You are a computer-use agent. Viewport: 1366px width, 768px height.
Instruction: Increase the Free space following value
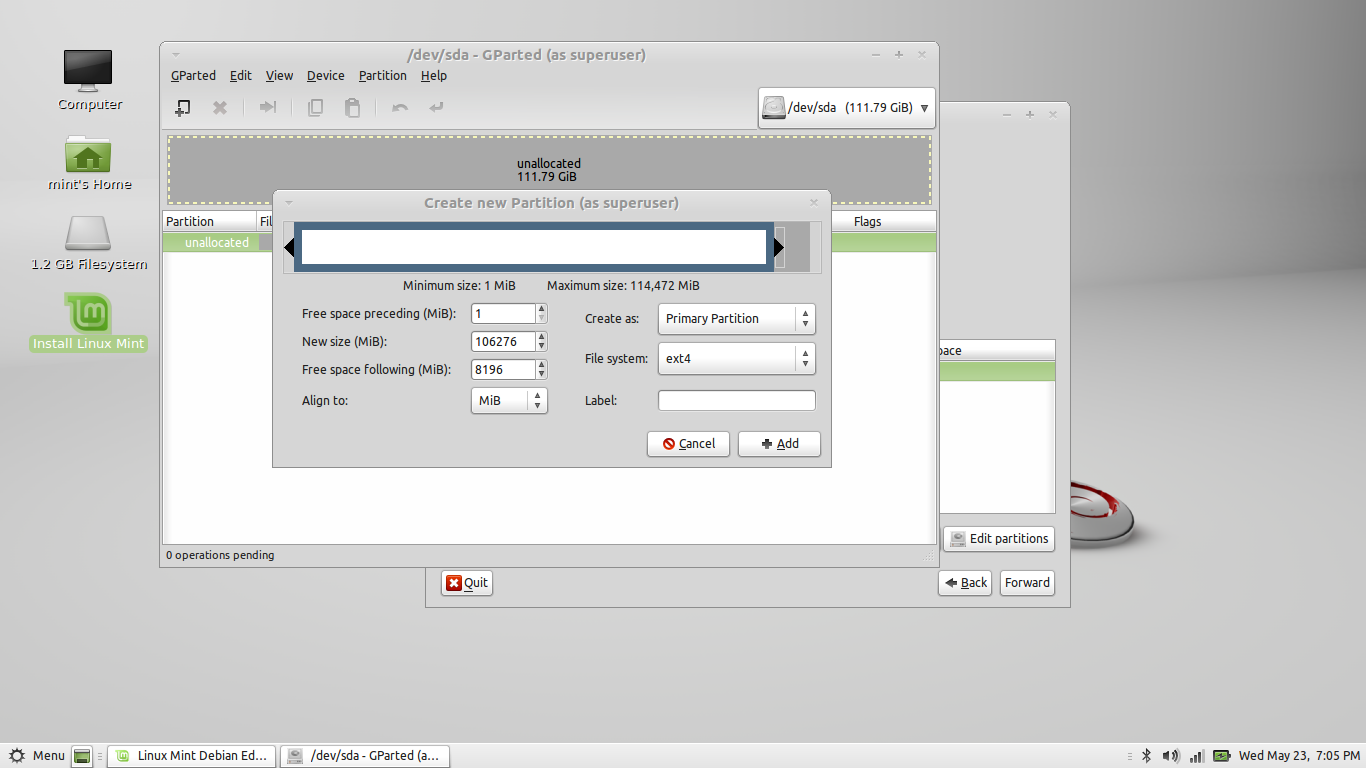[x=541, y=365]
